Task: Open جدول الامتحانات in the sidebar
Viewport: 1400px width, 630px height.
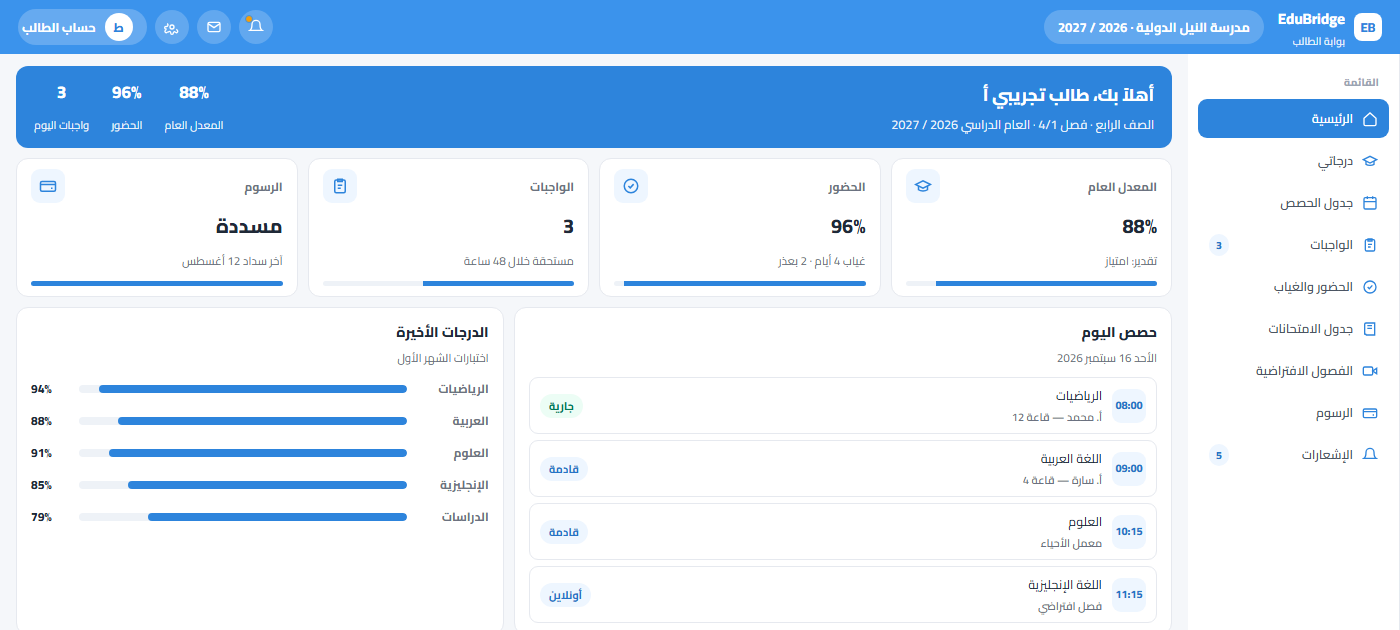Action: coord(1293,328)
